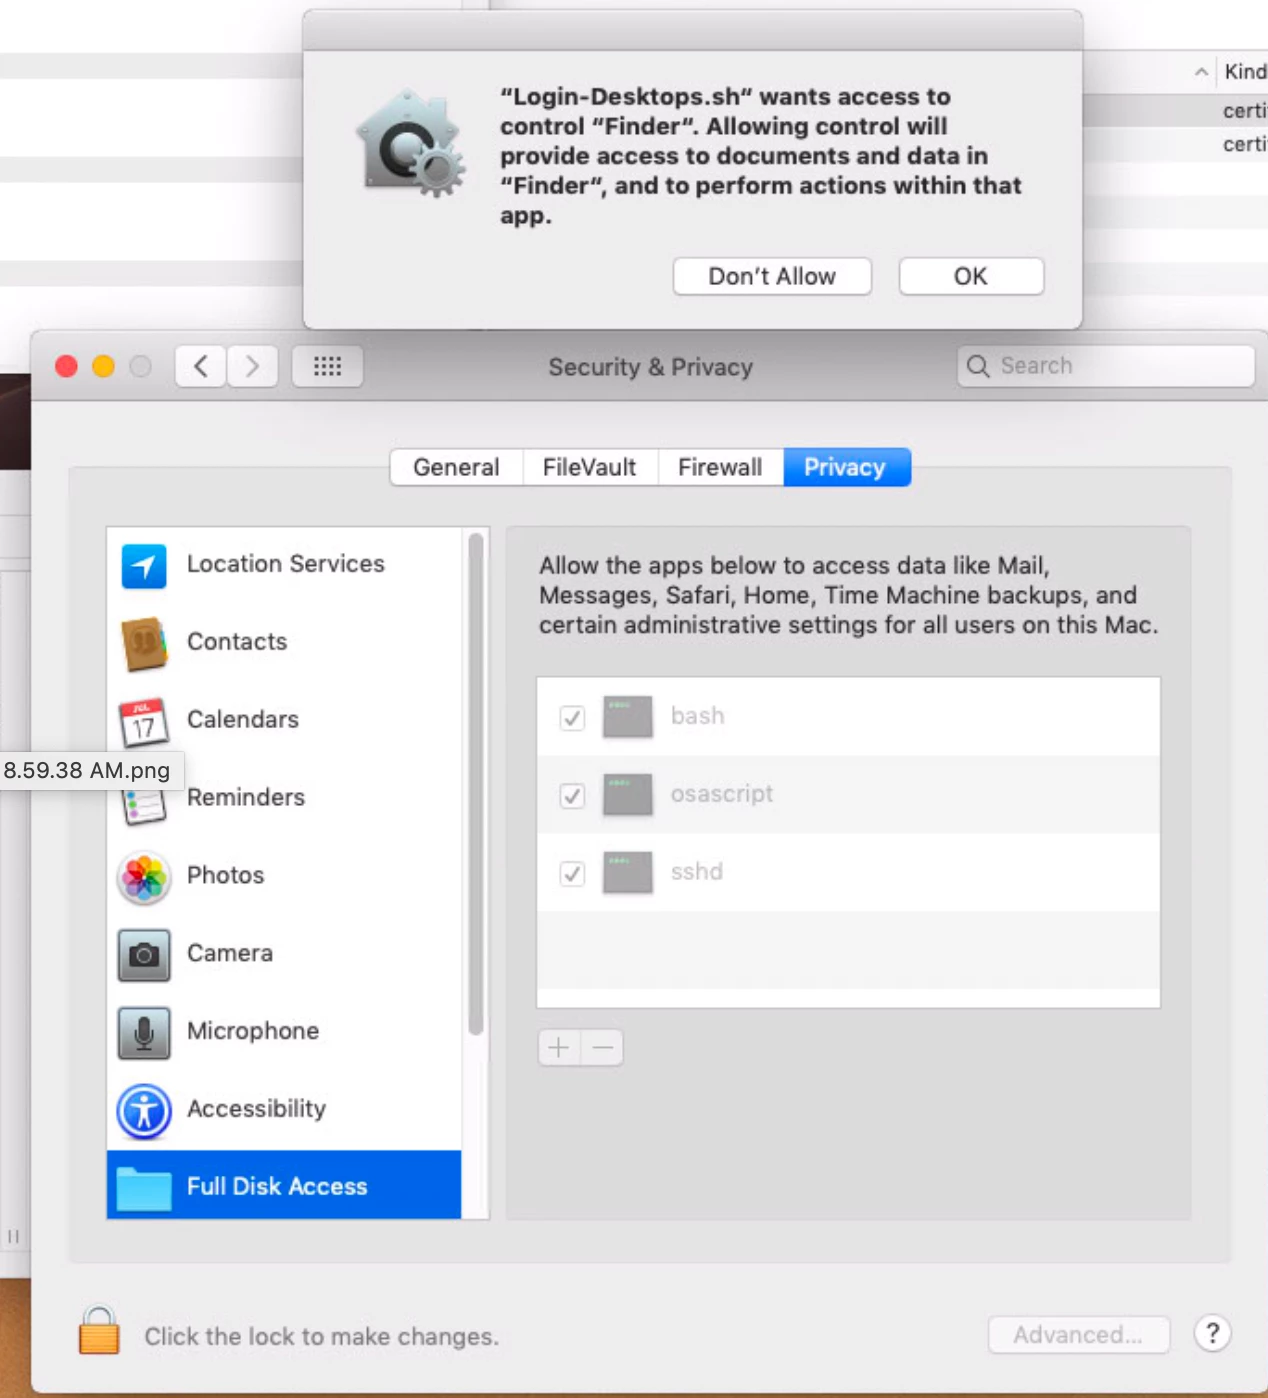
Task: Toggle the bash checkbox
Action: point(572,718)
